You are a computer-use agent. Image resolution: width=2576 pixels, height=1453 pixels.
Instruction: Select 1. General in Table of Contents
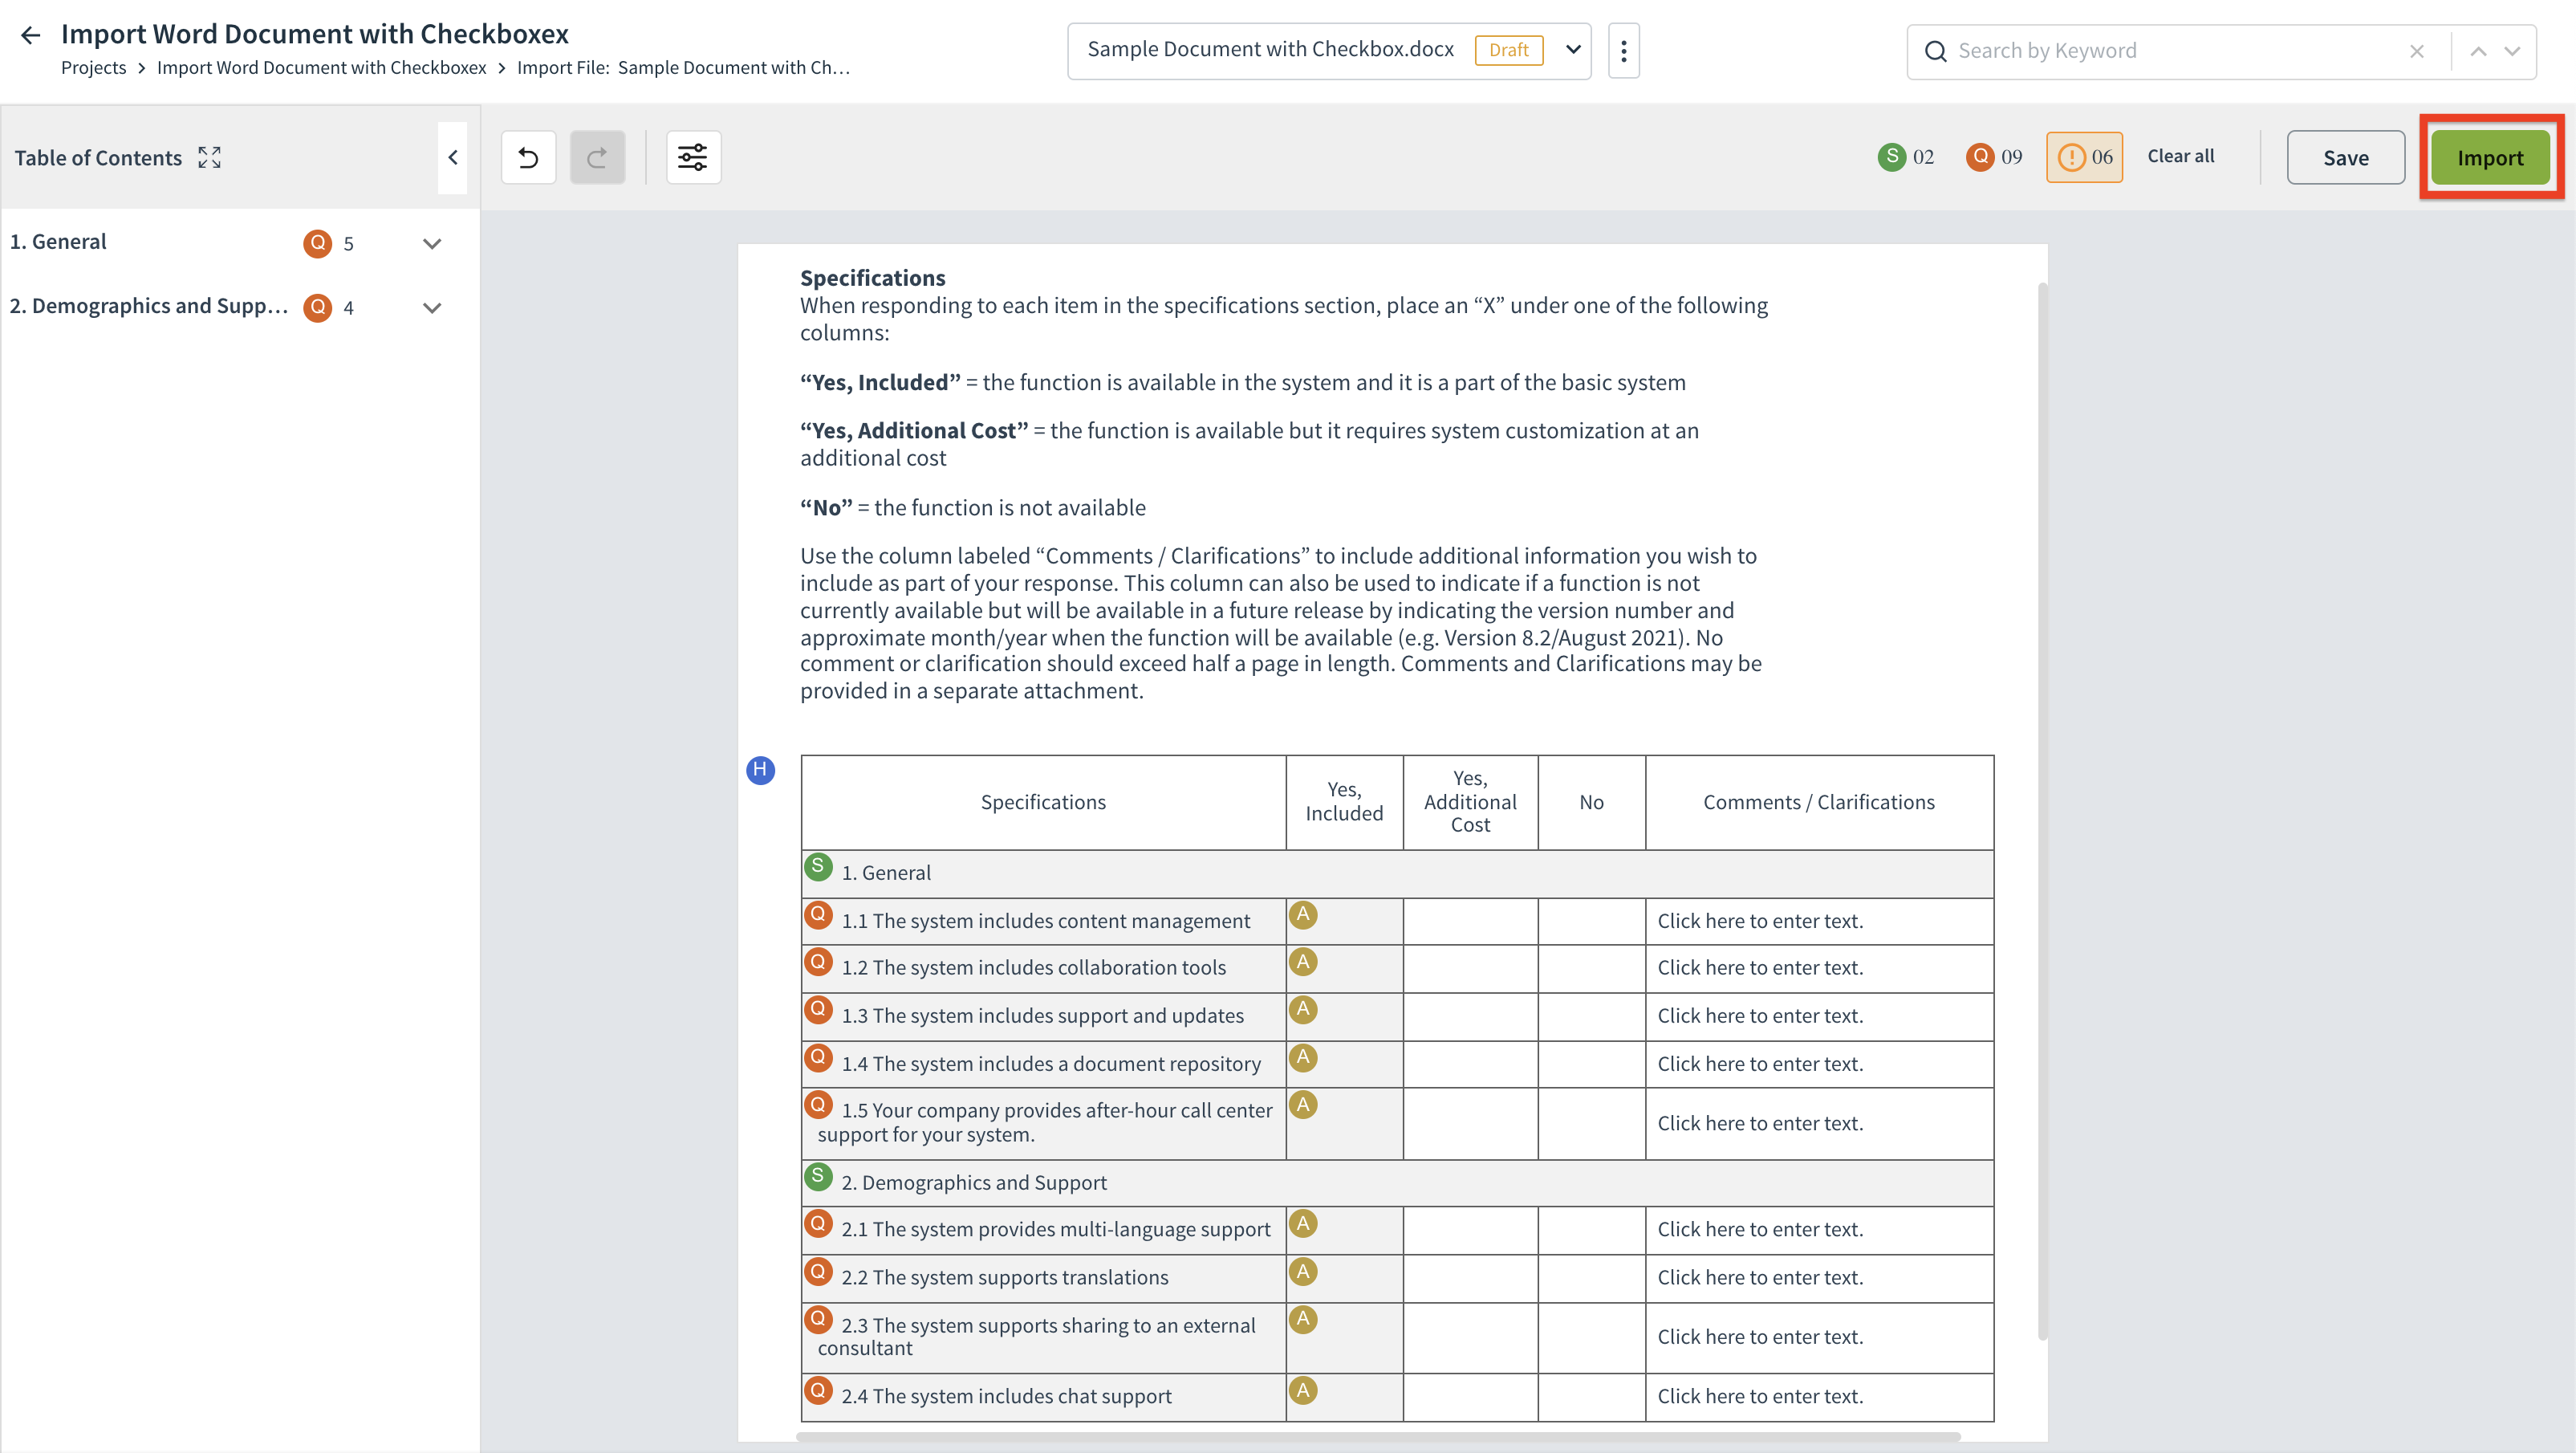tap(58, 242)
